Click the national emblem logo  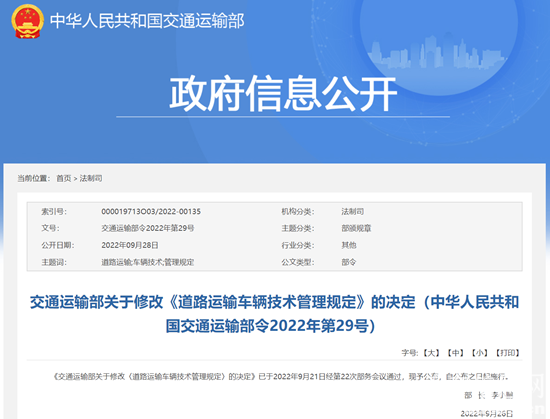point(28,21)
